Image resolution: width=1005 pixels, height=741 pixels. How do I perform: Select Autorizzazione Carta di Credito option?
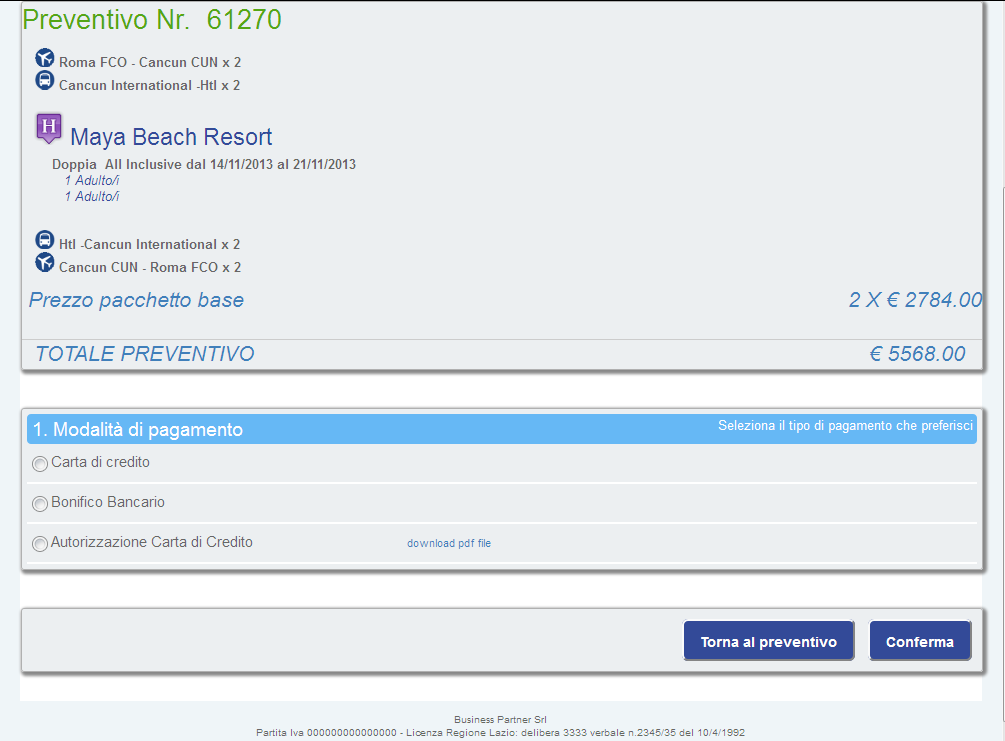click(x=40, y=544)
